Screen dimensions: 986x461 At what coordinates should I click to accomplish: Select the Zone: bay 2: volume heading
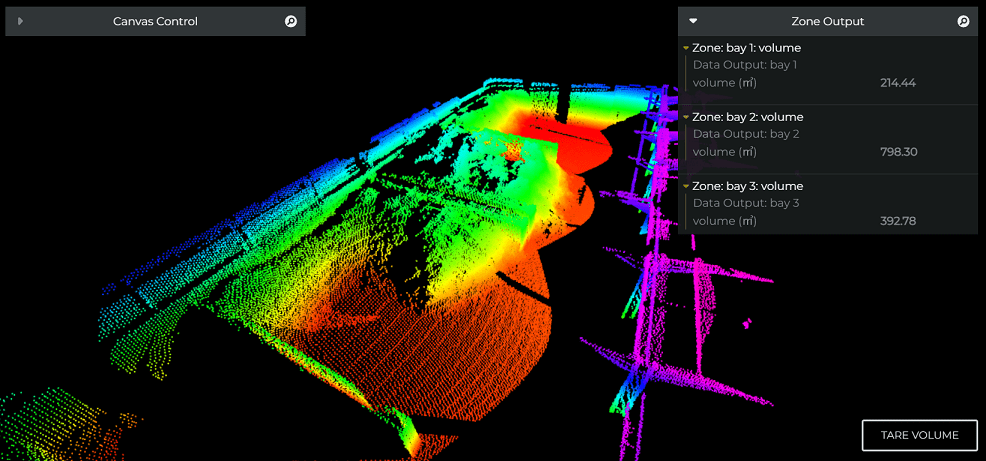(747, 117)
